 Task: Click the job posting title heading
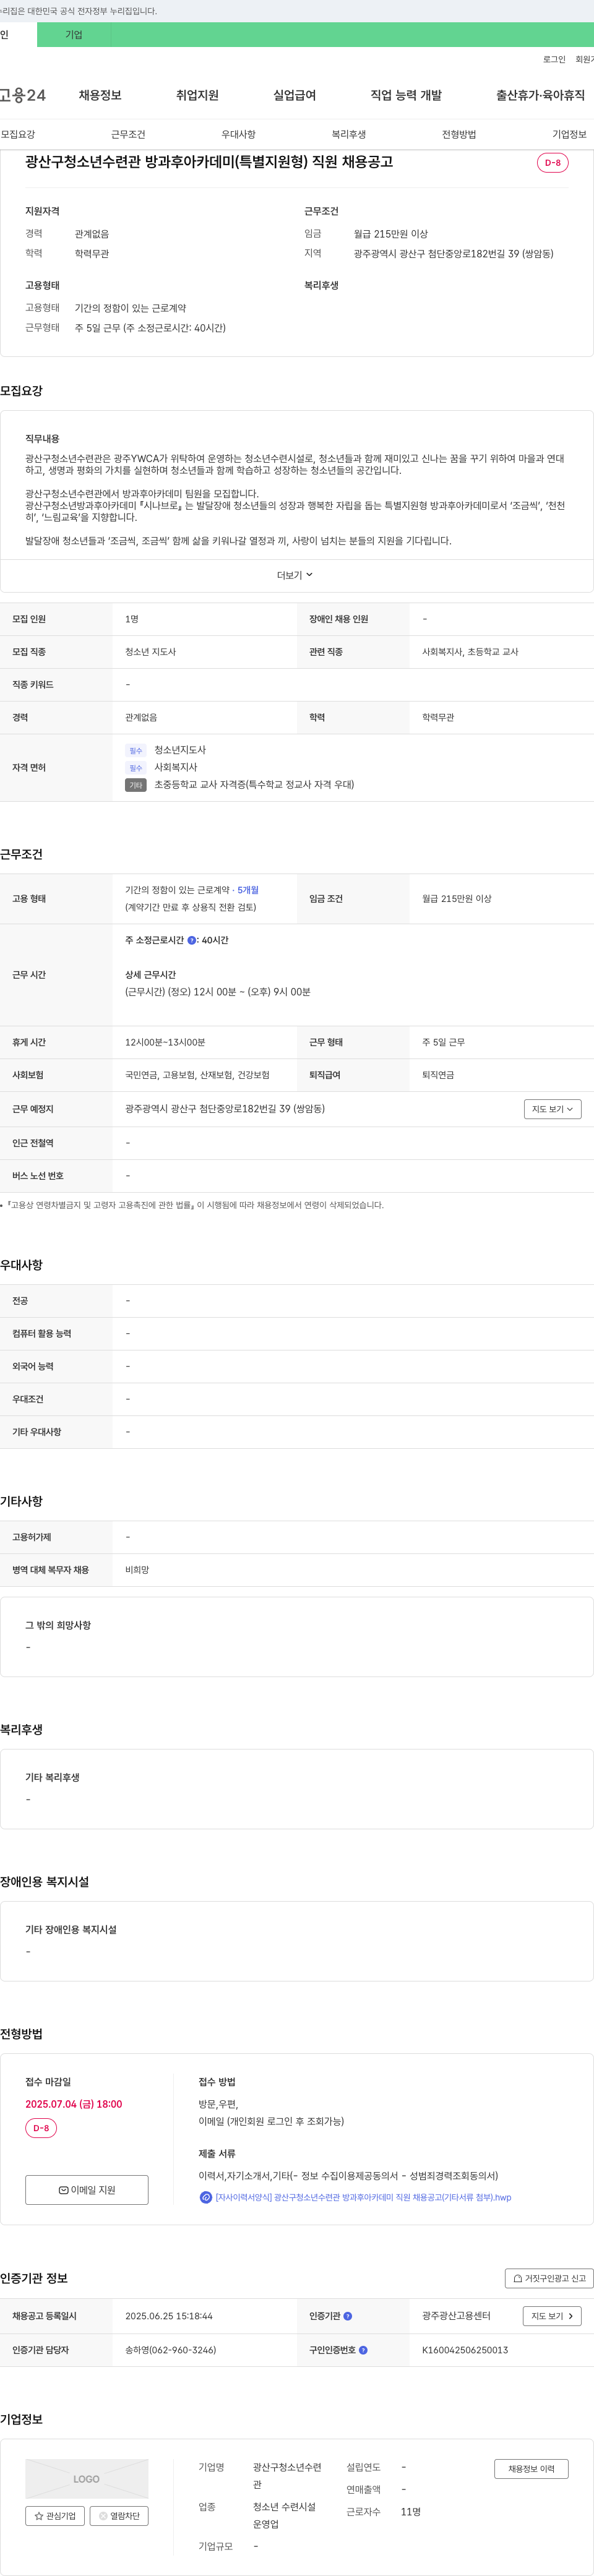[x=209, y=162]
